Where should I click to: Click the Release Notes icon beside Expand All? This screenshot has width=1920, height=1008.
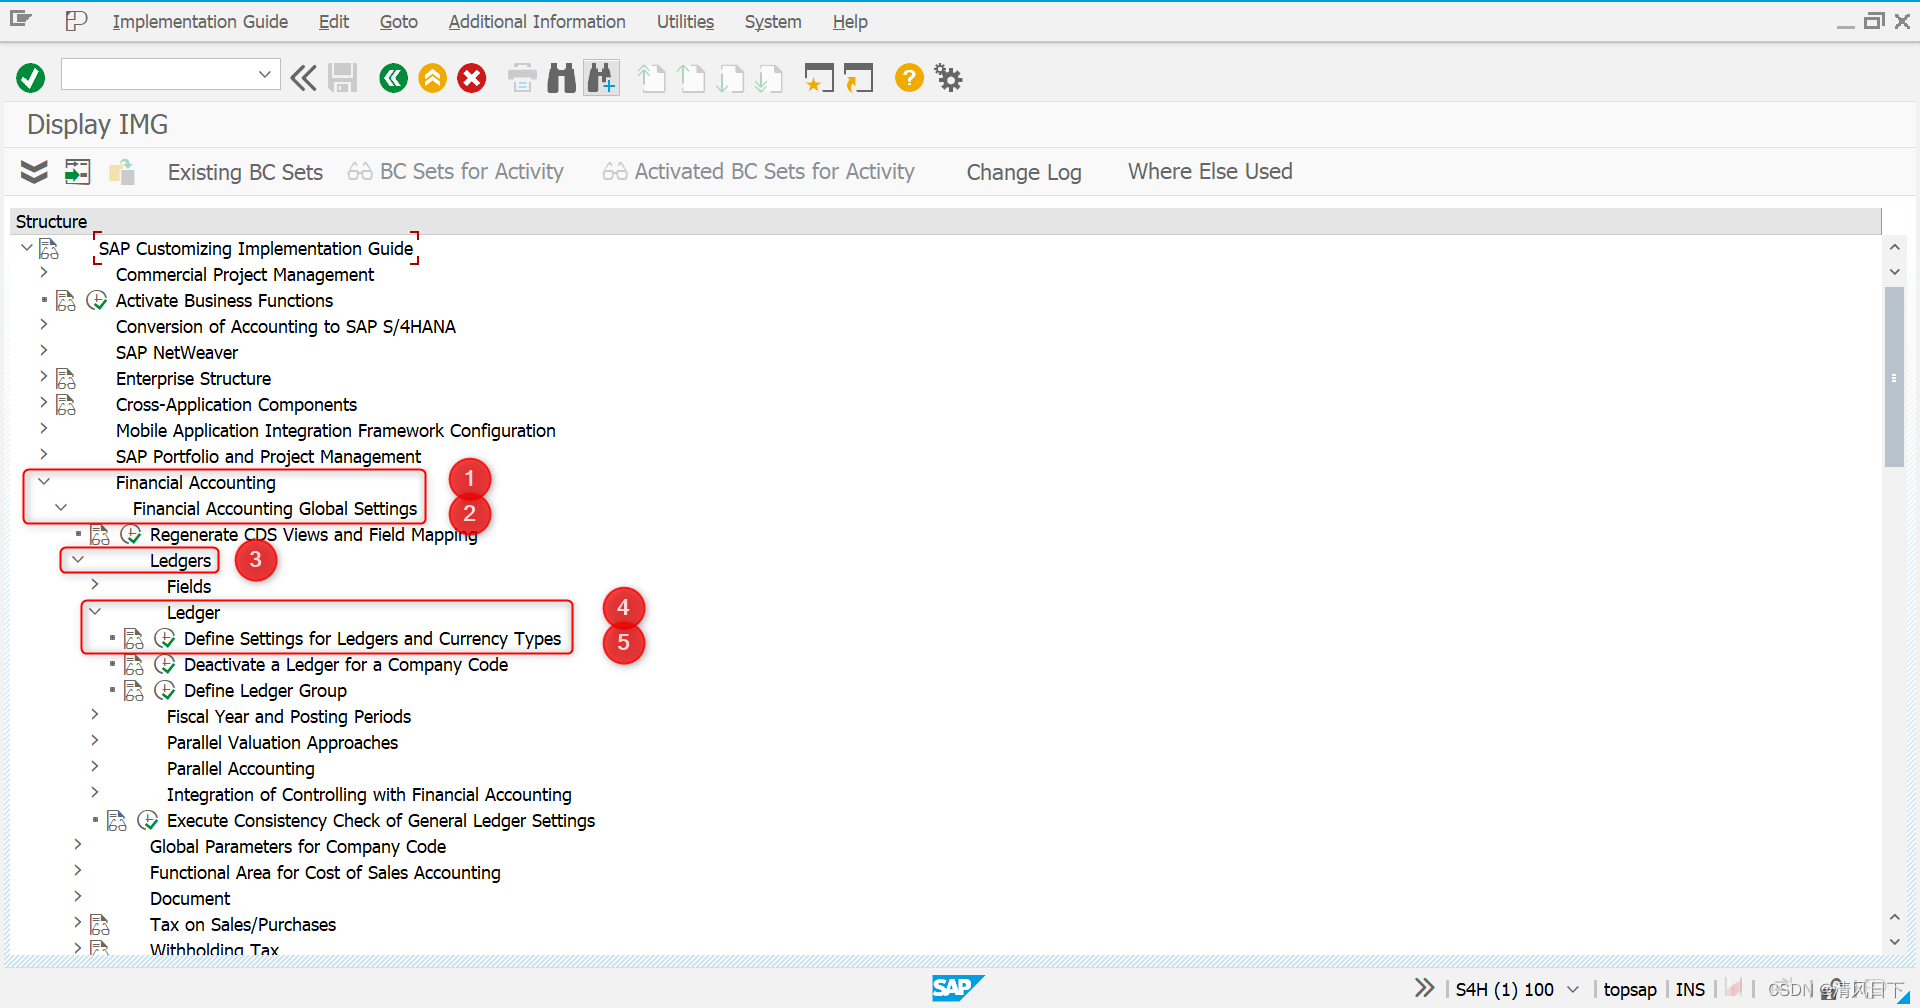(x=122, y=172)
